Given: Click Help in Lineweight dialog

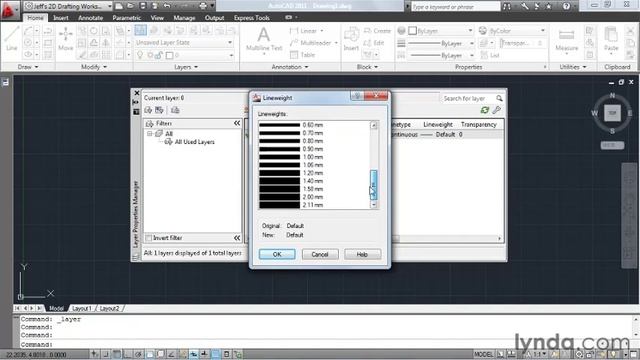Looking at the screenshot, I should (362, 254).
